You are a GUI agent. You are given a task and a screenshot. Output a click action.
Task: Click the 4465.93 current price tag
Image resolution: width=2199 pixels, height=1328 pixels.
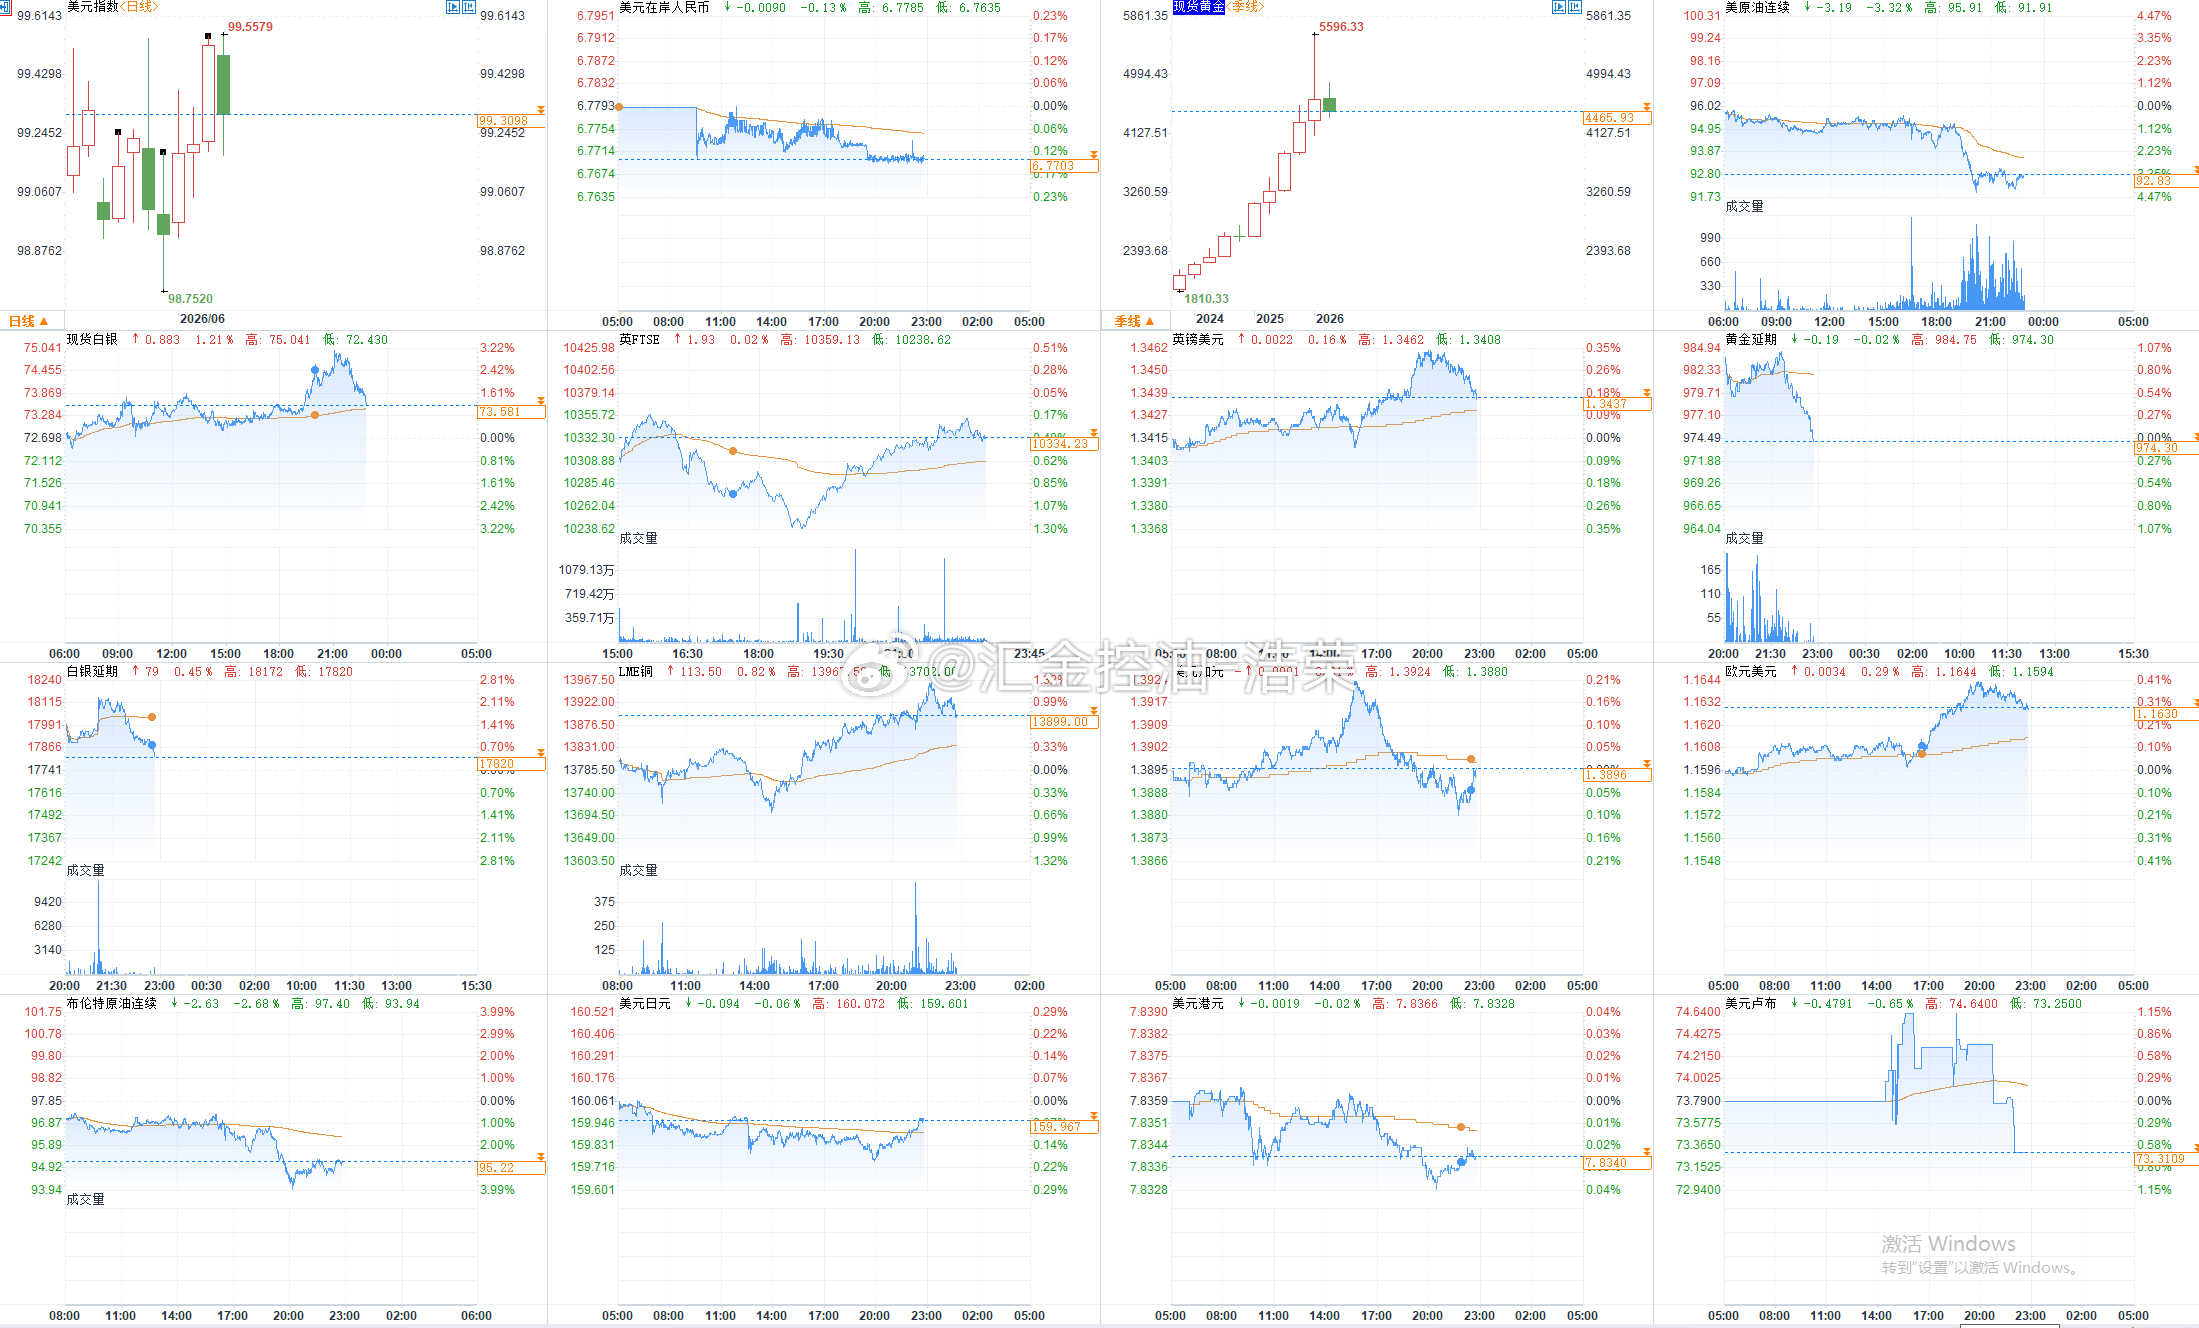click(x=1617, y=118)
